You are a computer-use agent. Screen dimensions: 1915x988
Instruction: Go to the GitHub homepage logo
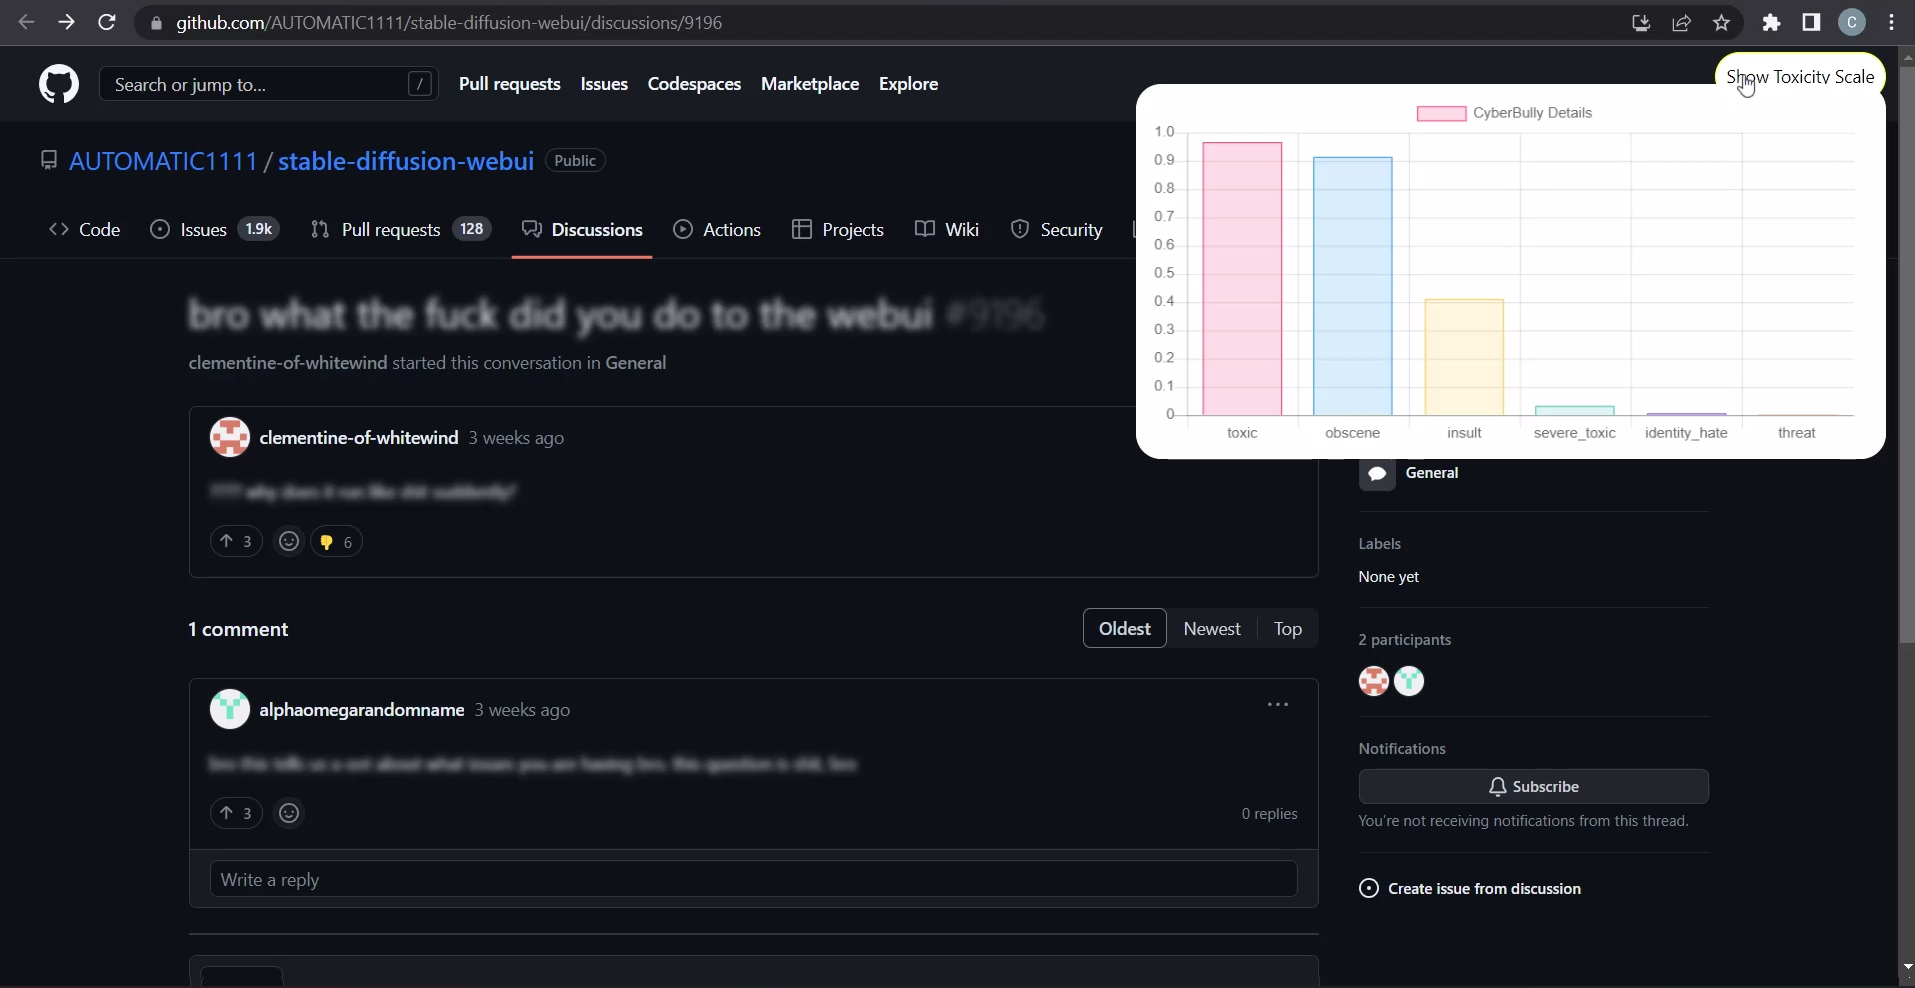[x=59, y=84]
